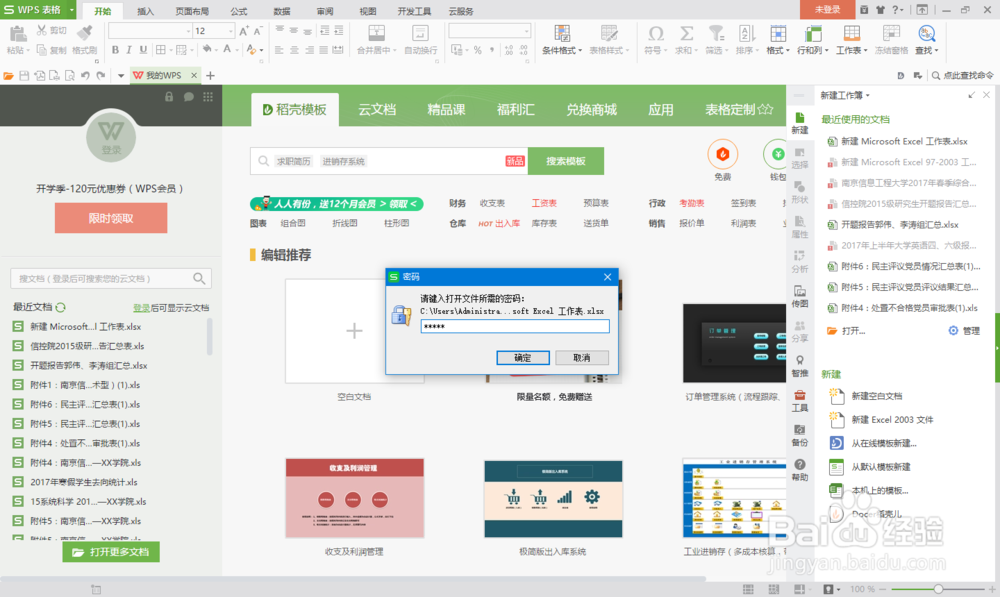Expand the WPS 表格 application menu arrow
Image resolution: width=1000 pixels, height=597 pixels.
[71, 10]
